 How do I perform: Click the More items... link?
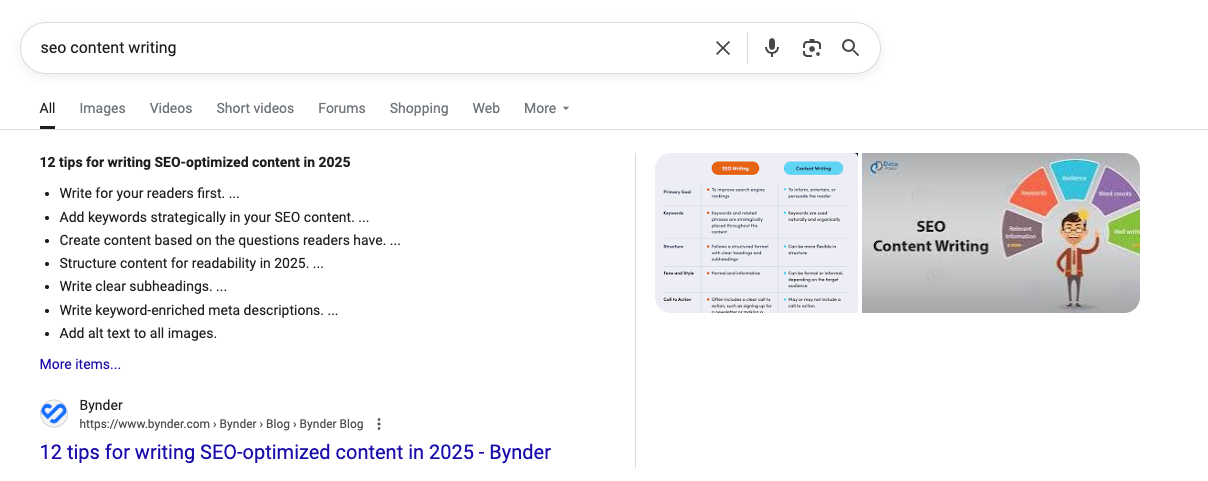[x=80, y=364]
